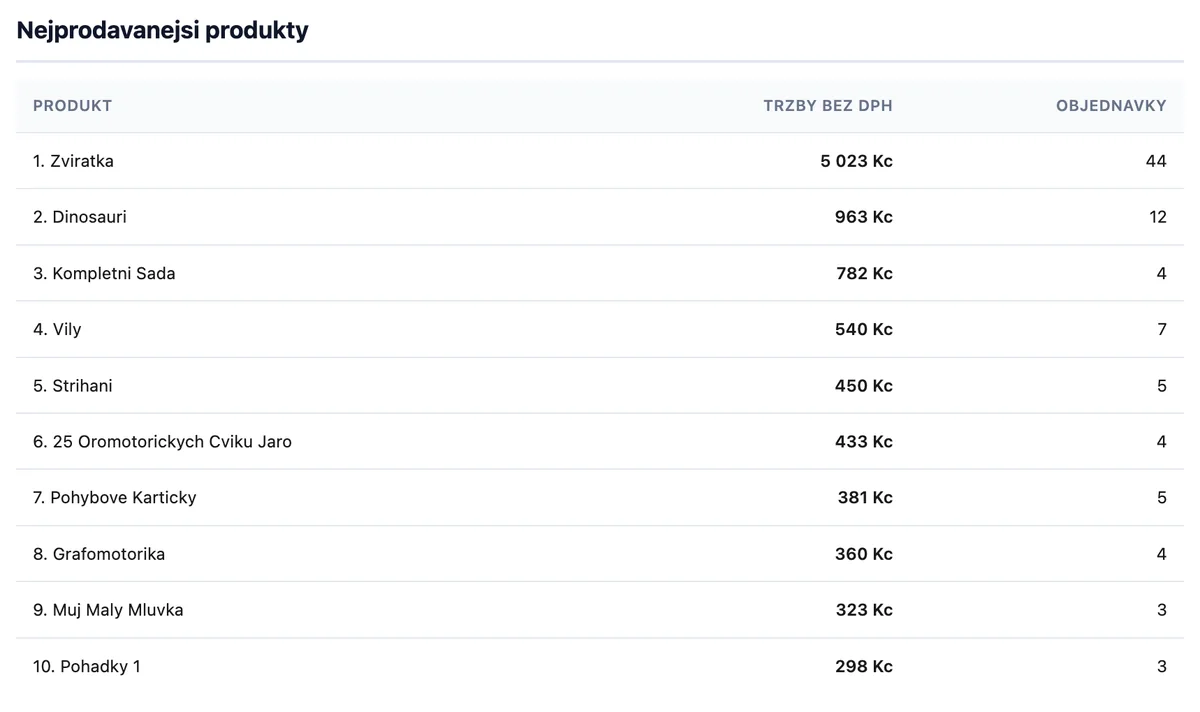Click the 782 Kc revenue value
Screen dimensions: 1200x712
click(x=864, y=273)
